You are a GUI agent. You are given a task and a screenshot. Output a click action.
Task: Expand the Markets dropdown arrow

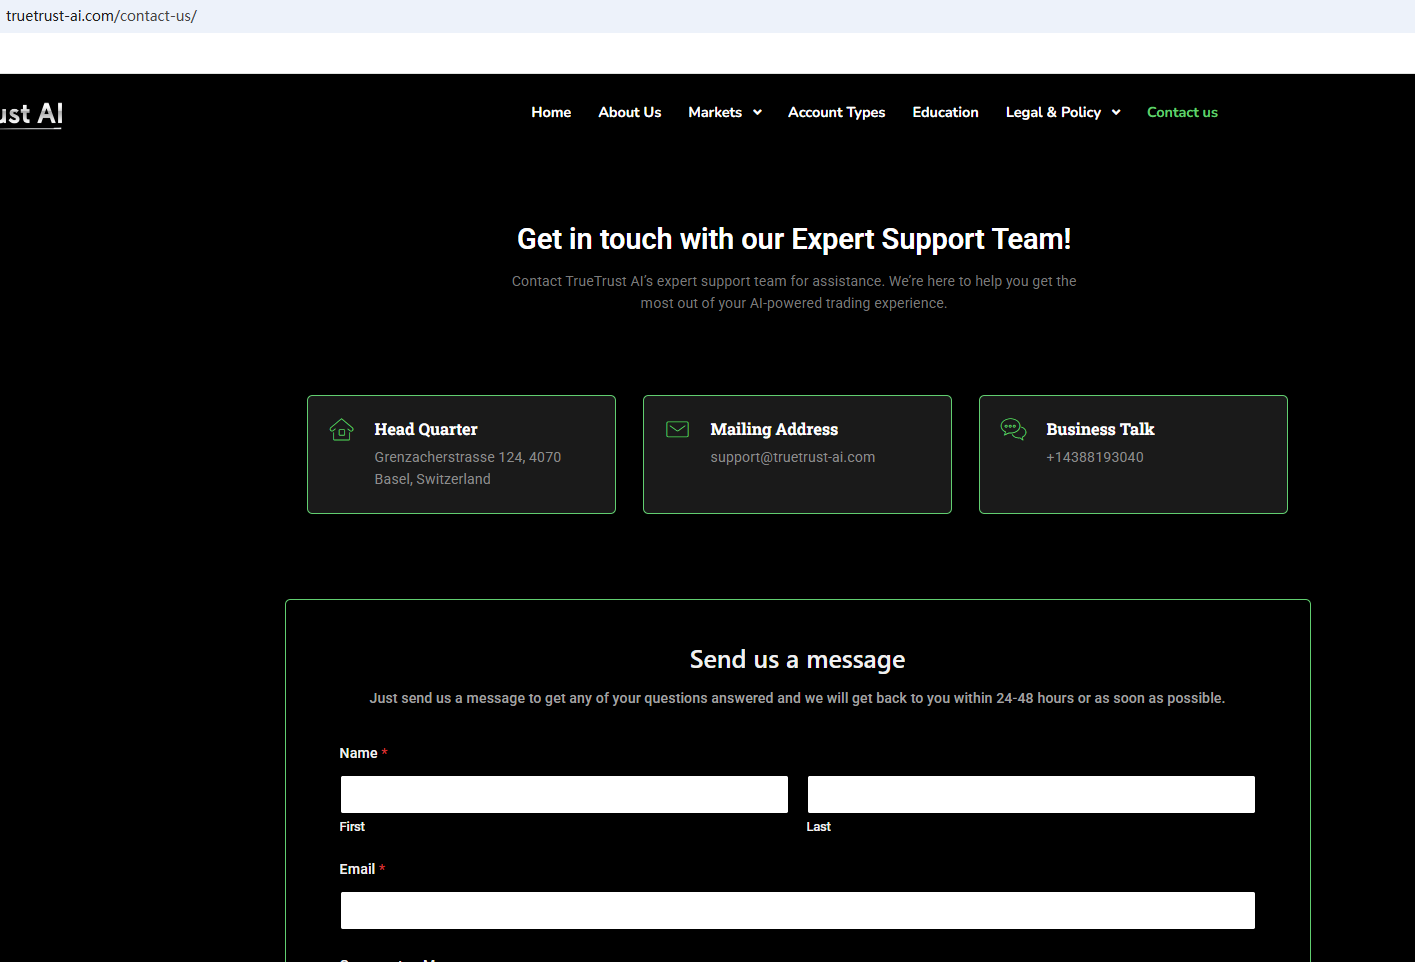pyautogui.click(x=758, y=113)
